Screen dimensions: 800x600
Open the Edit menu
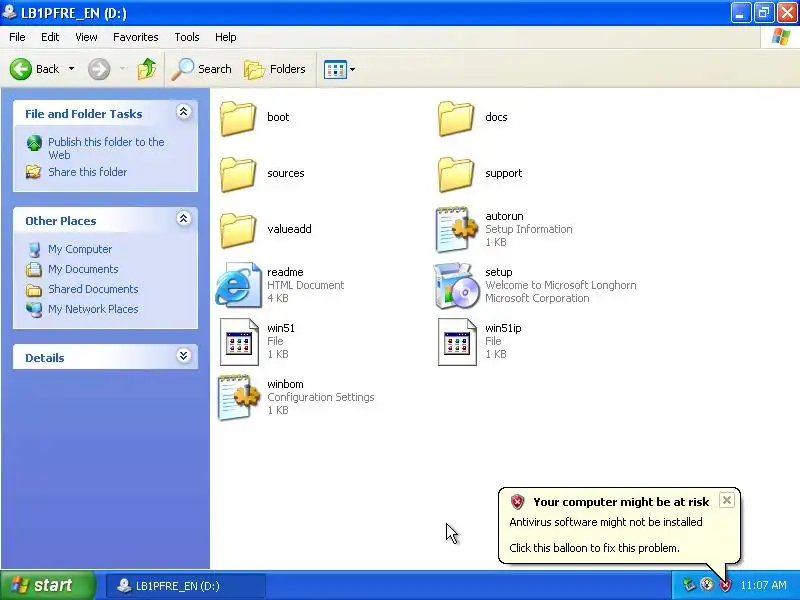point(50,37)
